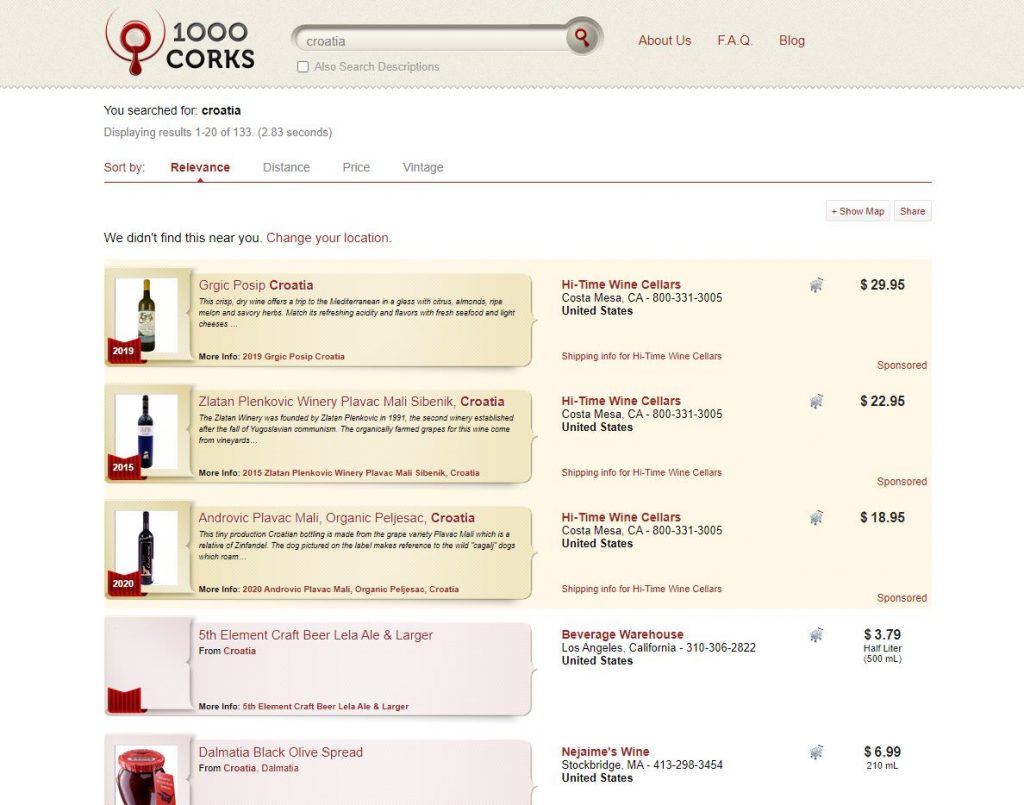Open the Androvic Plavac Mali bottle thumbnail
Screen dimensions: 1024x805
pos(146,548)
